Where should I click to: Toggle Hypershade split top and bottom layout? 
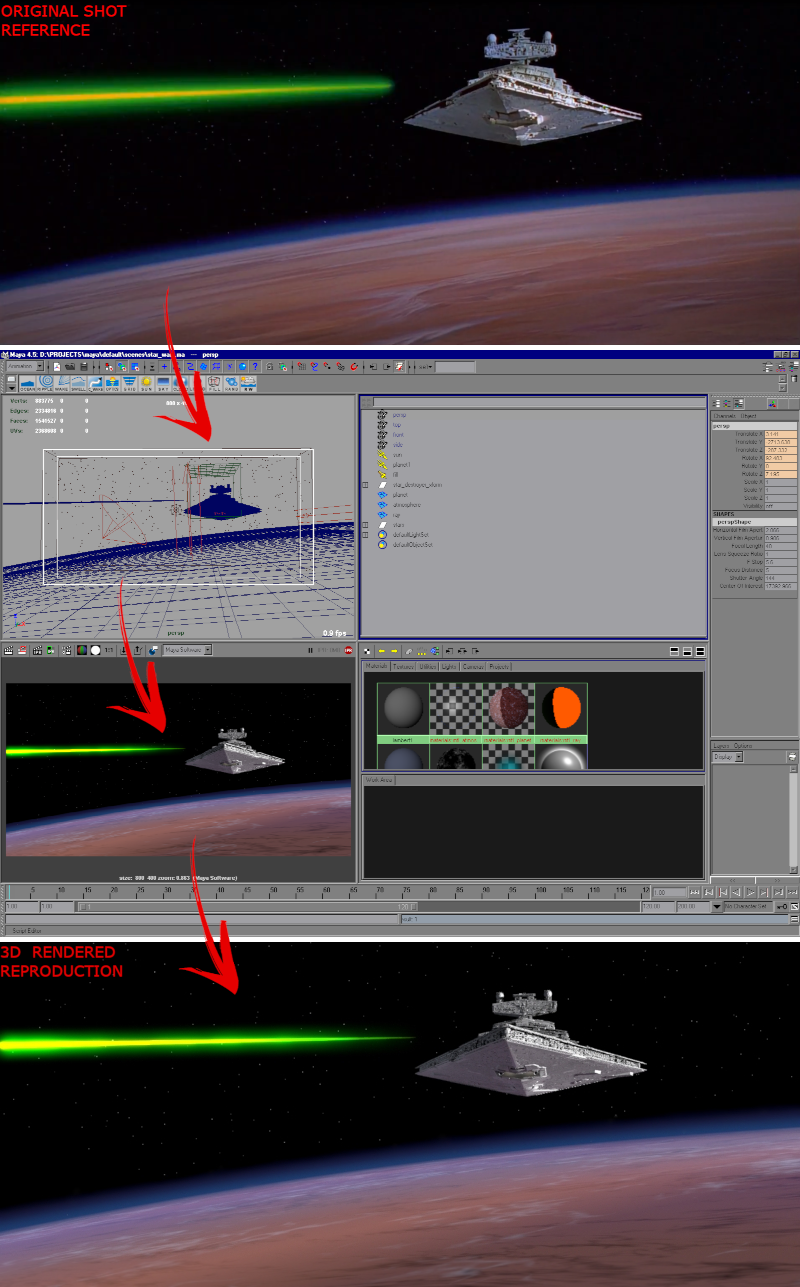(x=699, y=651)
